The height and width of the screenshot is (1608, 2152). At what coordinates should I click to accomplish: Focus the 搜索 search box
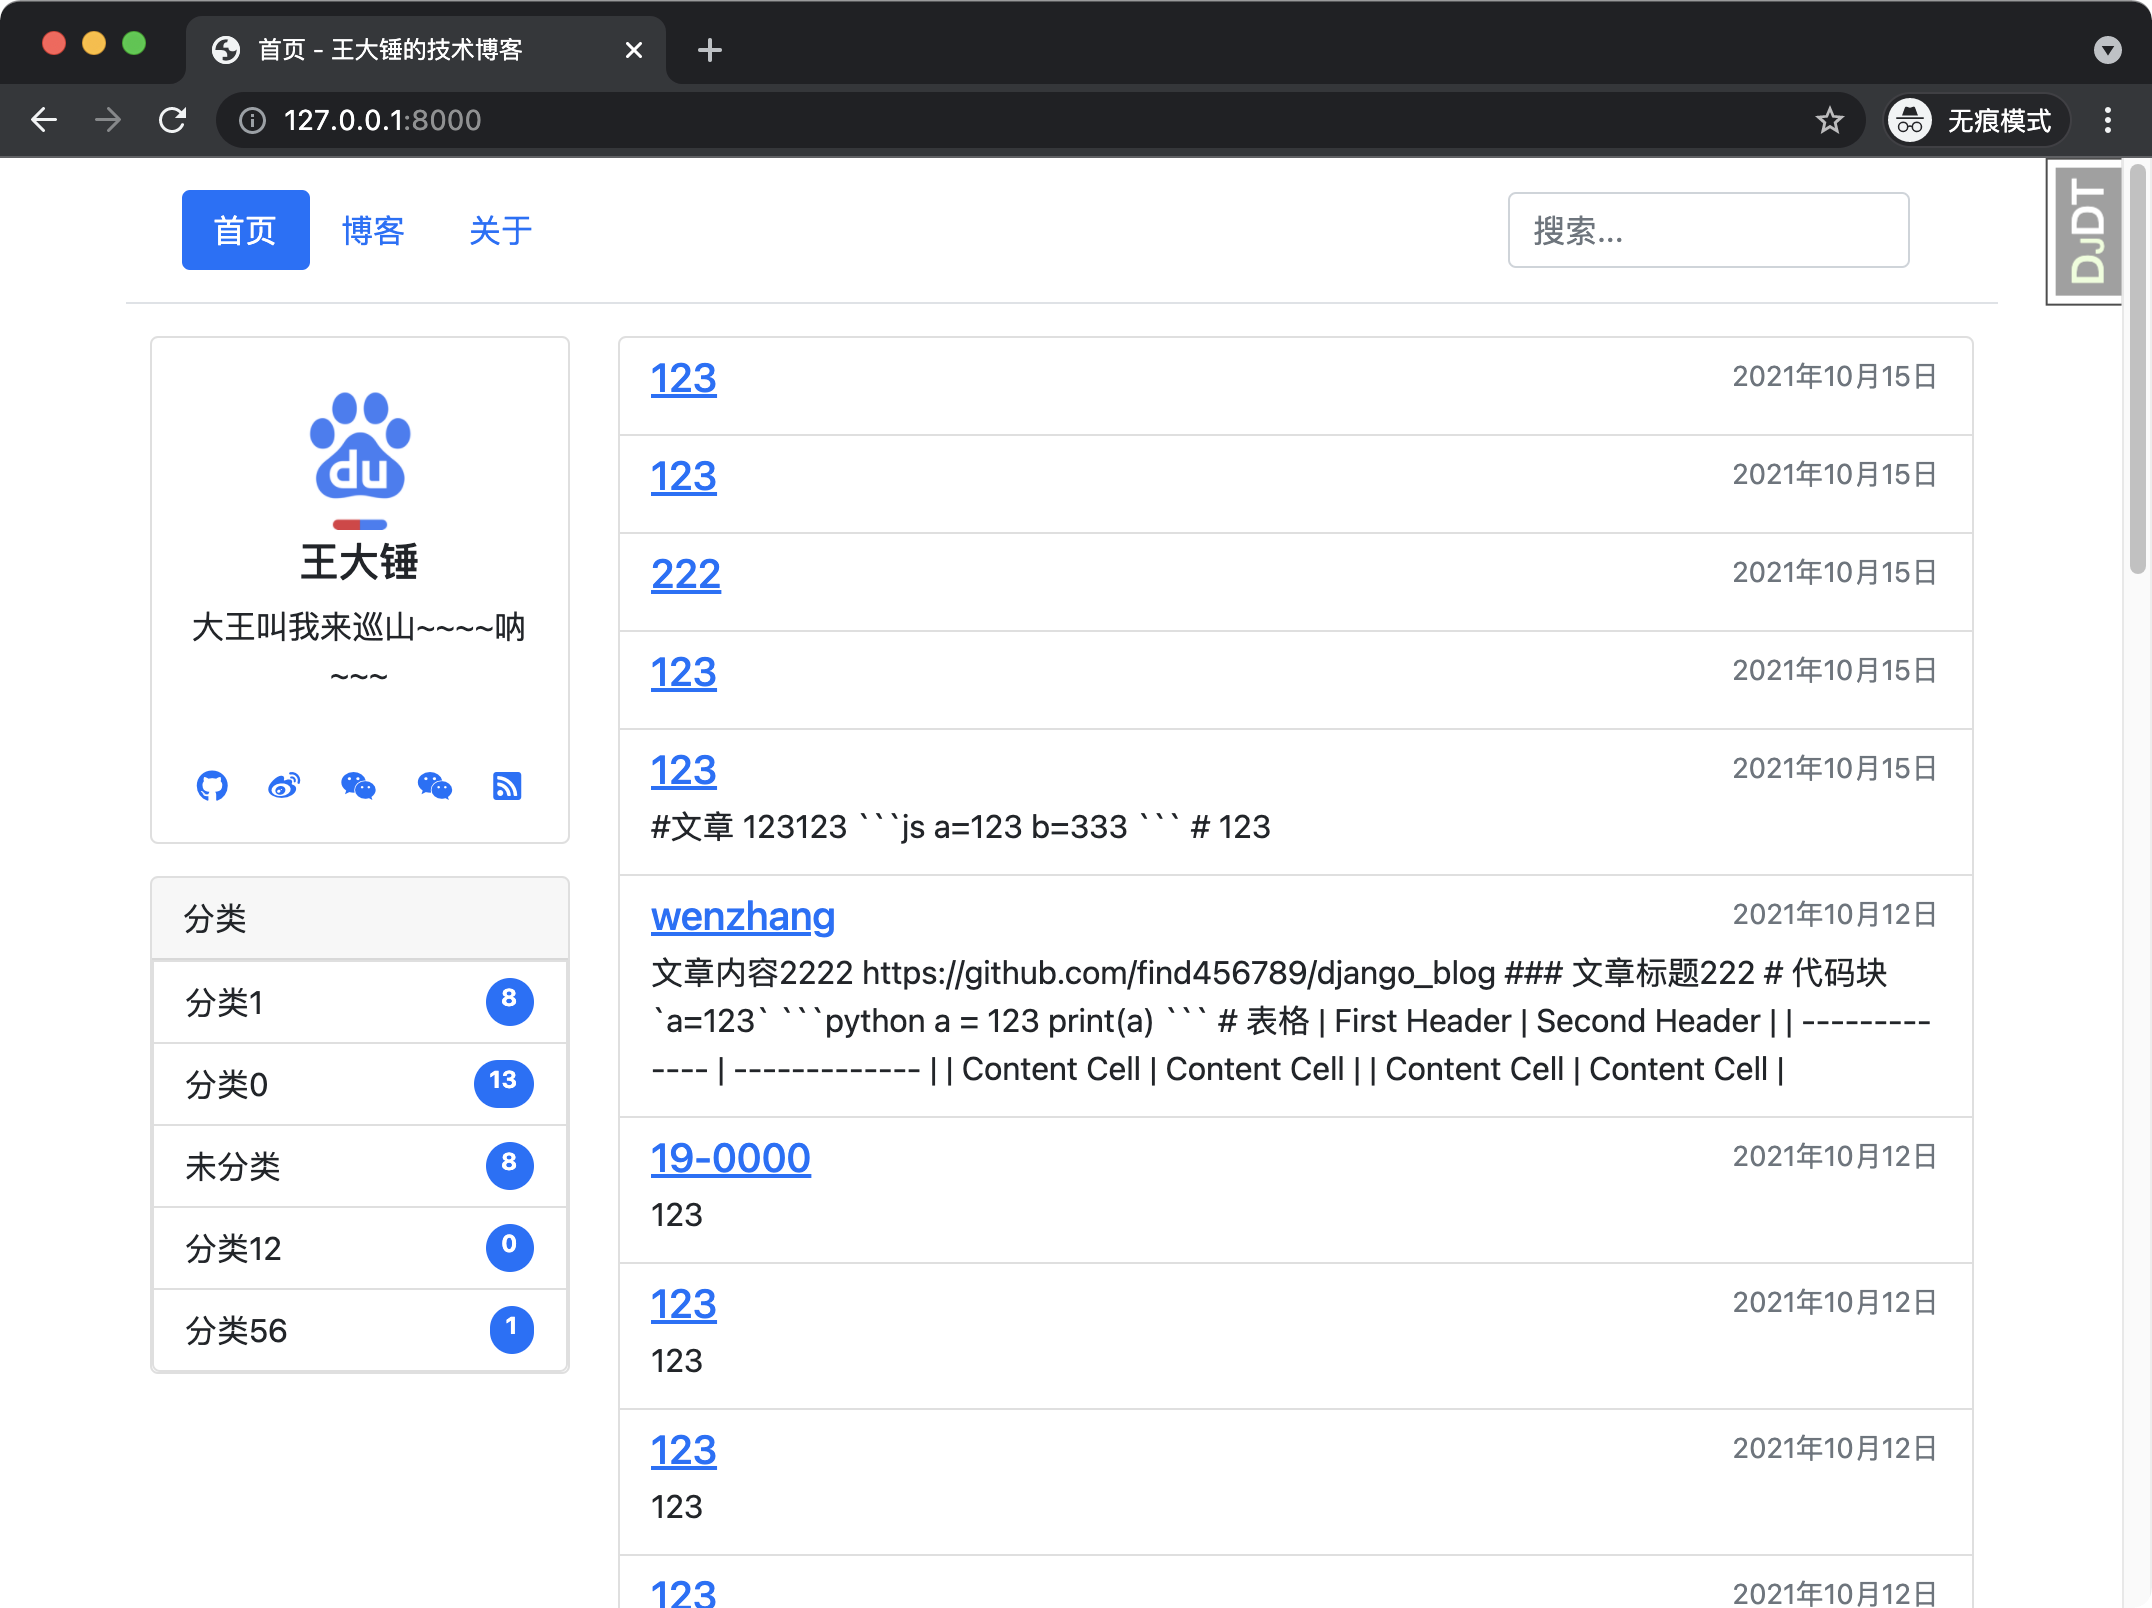click(x=1708, y=230)
